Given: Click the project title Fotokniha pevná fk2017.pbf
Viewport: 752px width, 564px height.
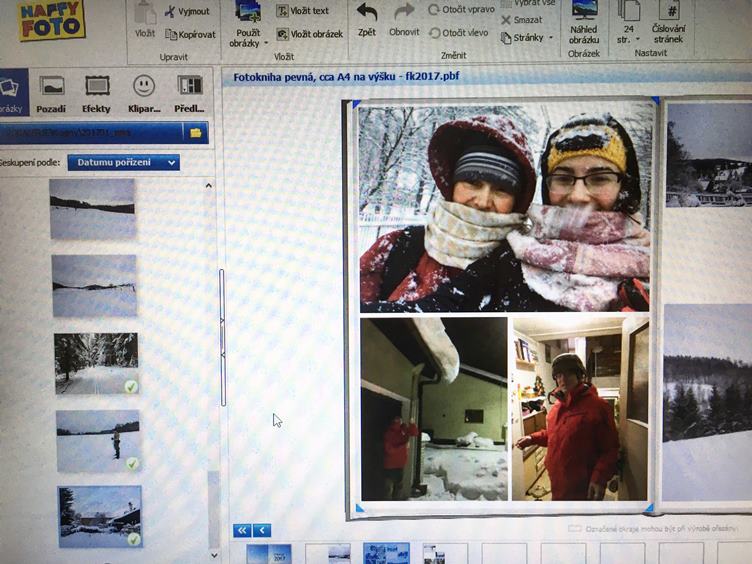Looking at the screenshot, I should click(346, 76).
